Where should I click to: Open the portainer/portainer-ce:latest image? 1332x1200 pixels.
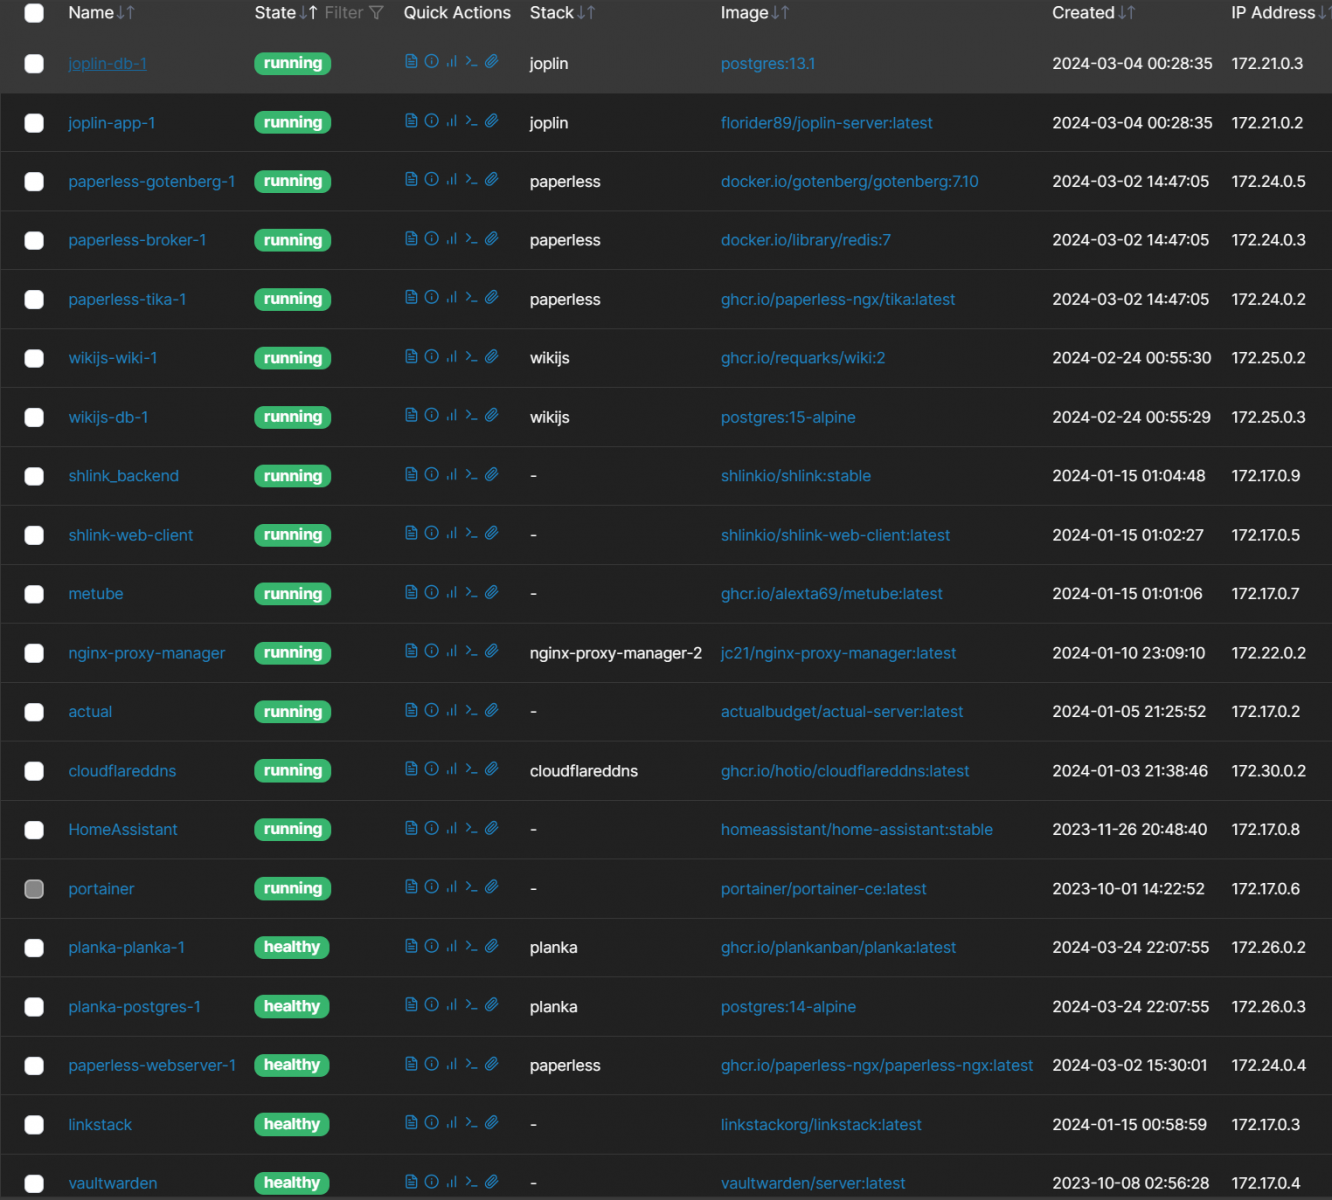pos(824,889)
